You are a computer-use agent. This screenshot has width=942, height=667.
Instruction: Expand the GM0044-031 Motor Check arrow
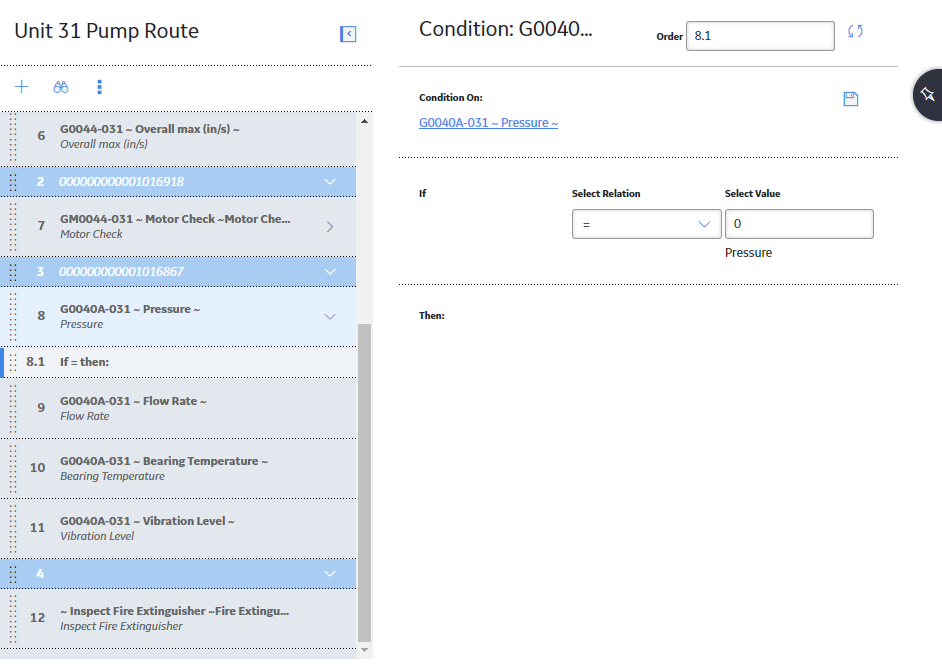(330, 227)
